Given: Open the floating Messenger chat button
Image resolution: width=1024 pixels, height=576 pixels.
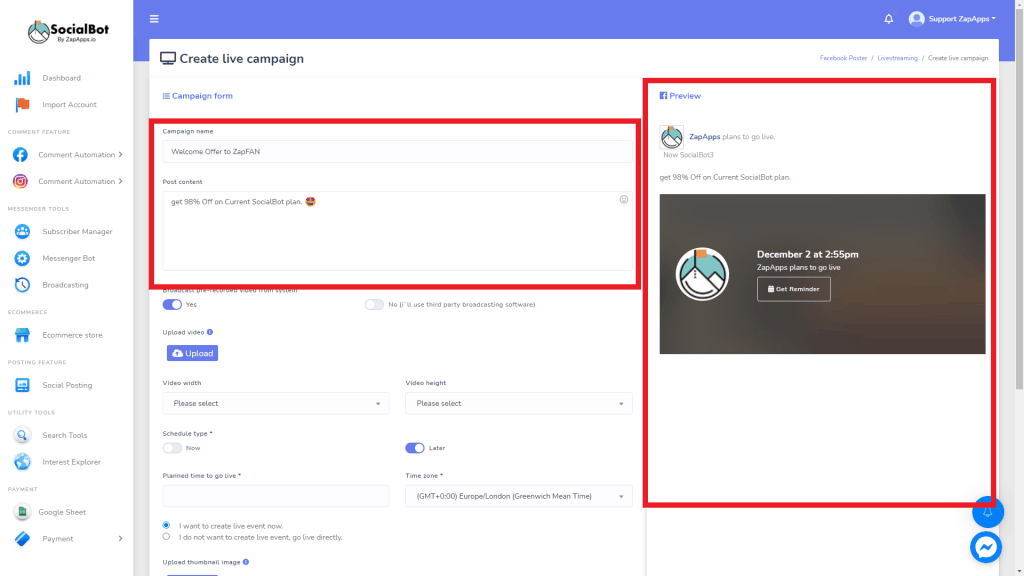Looking at the screenshot, I should (986, 547).
